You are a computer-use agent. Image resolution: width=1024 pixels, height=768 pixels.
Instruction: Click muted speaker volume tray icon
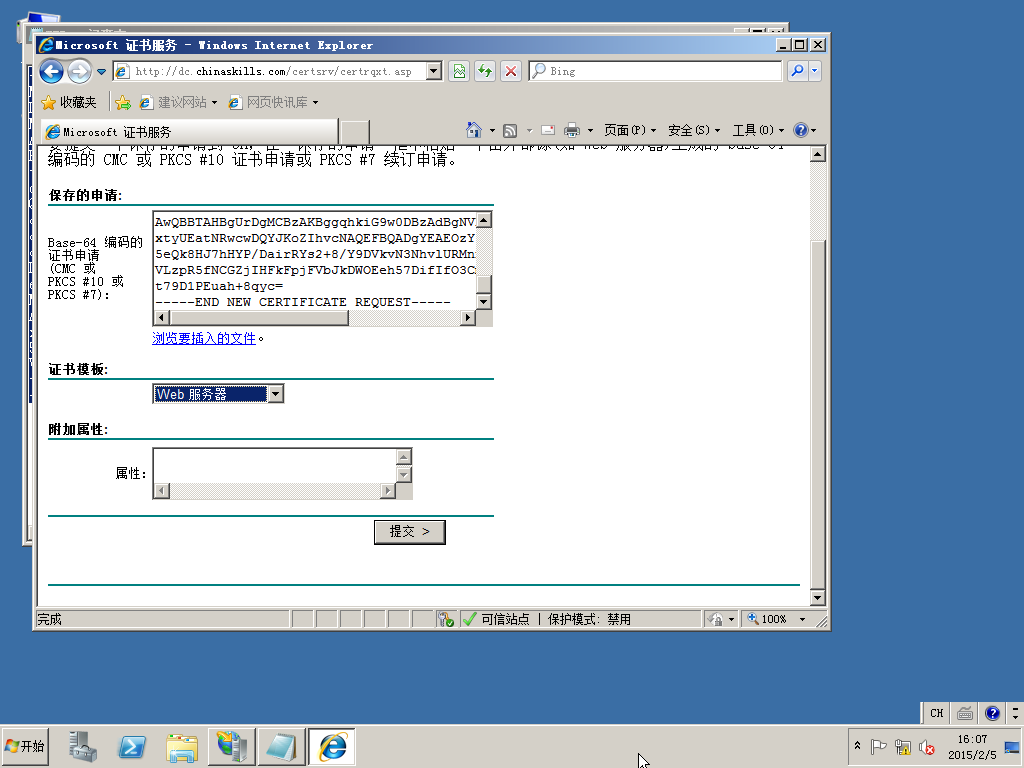click(927, 746)
